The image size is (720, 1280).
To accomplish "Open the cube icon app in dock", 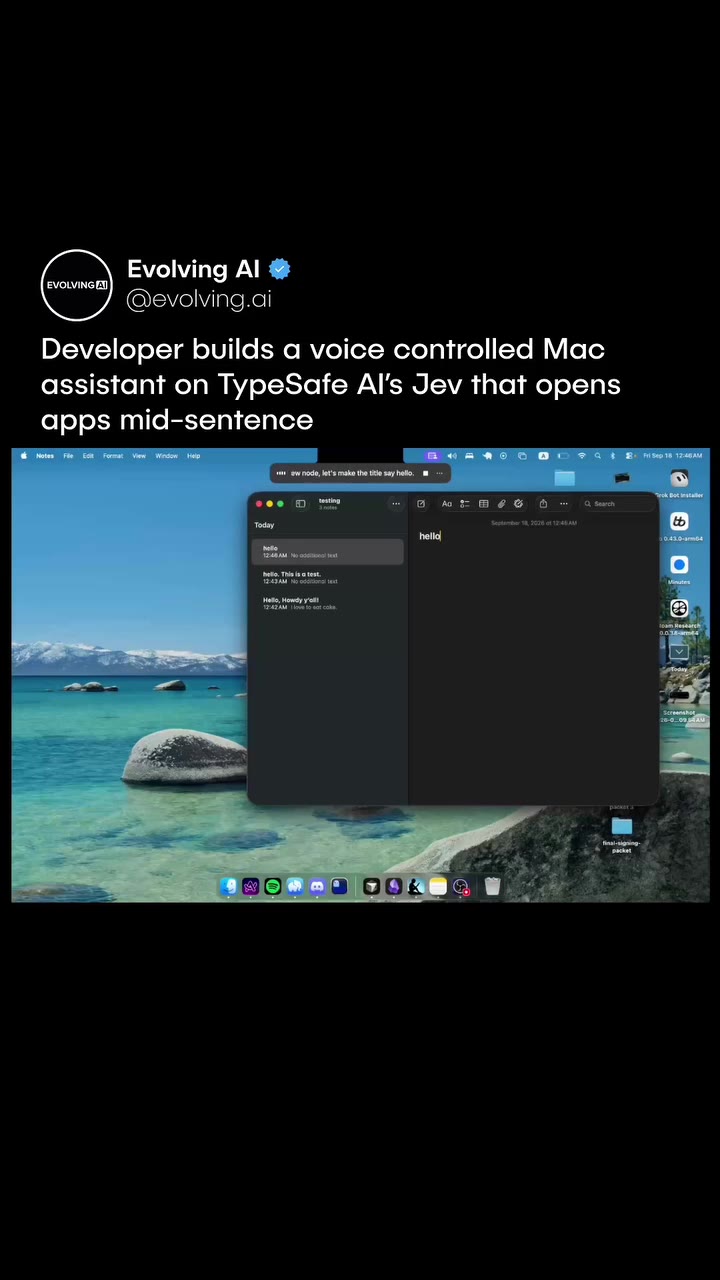I will (x=372, y=886).
